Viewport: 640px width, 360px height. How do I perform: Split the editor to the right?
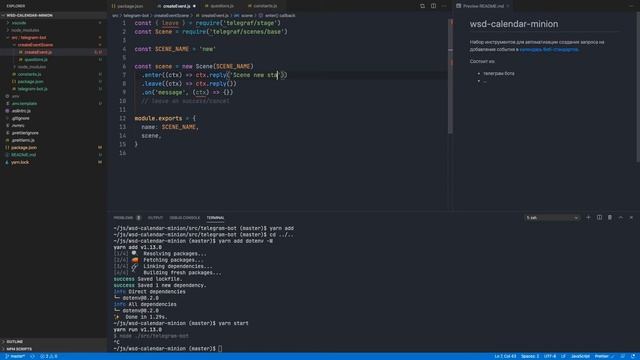pyautogui.click(x=433, y=6)
